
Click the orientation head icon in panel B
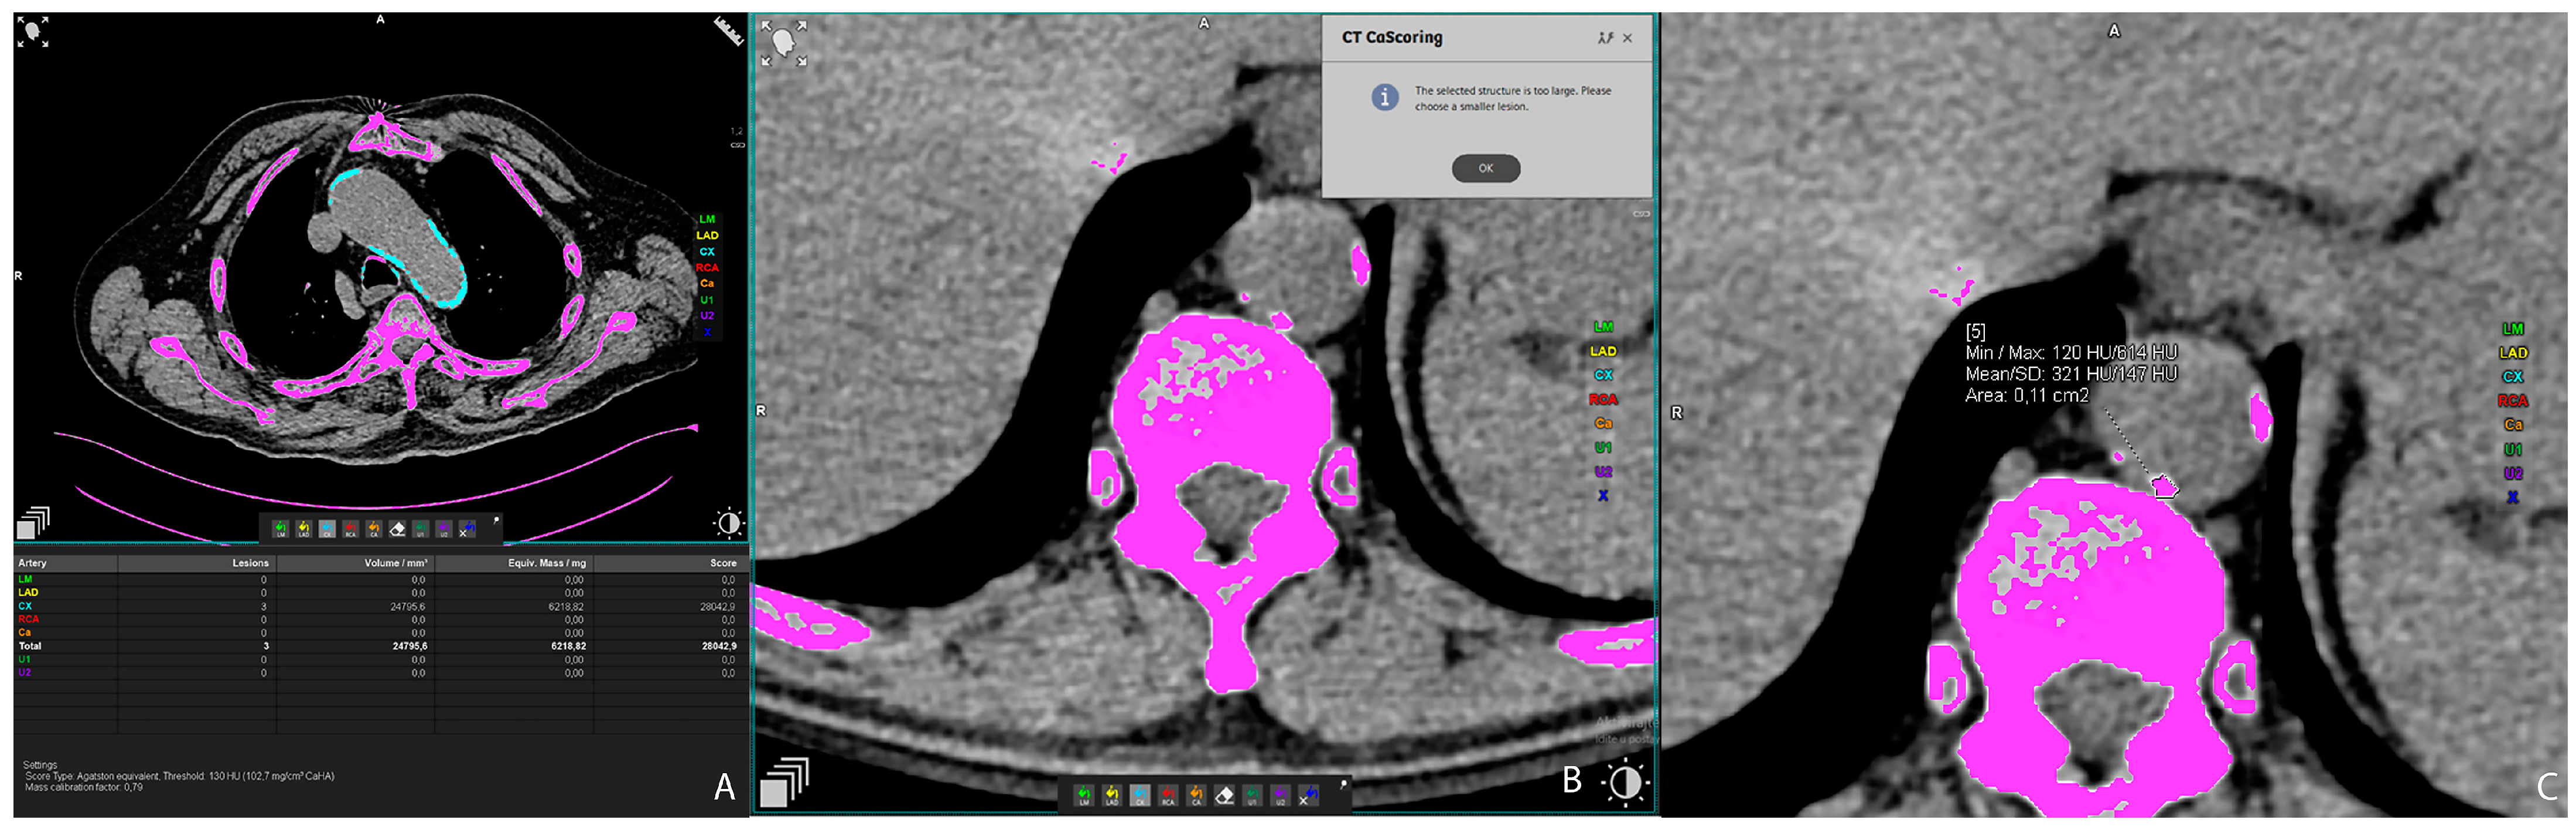(x=783, y=43)
